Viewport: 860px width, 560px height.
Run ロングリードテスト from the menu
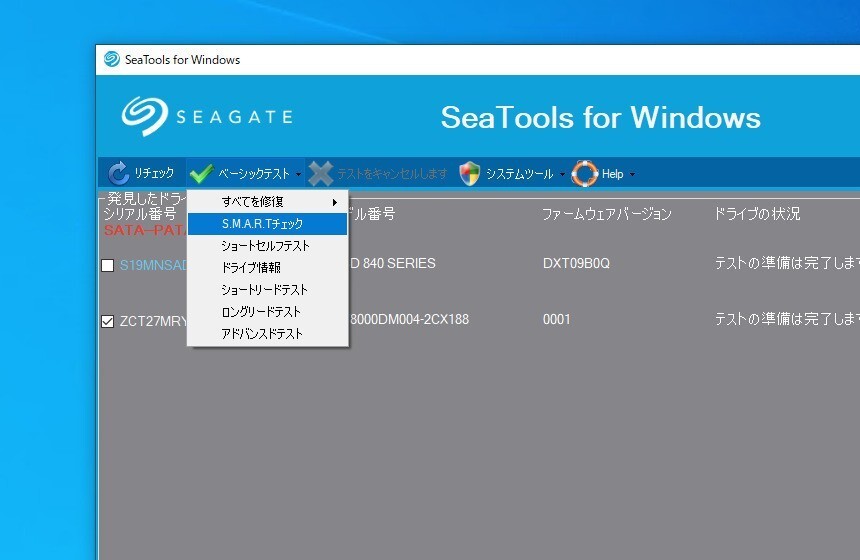(261, 312)
